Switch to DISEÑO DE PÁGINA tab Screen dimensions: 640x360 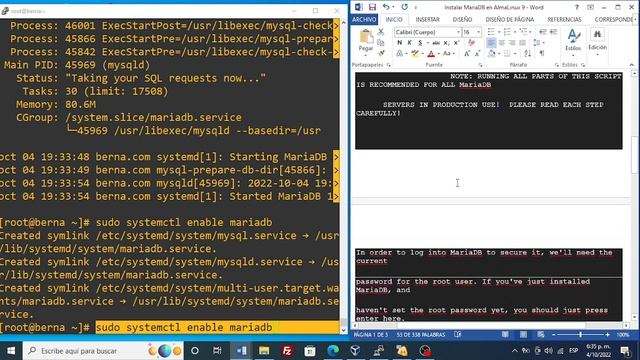click(x=509, y=19)
